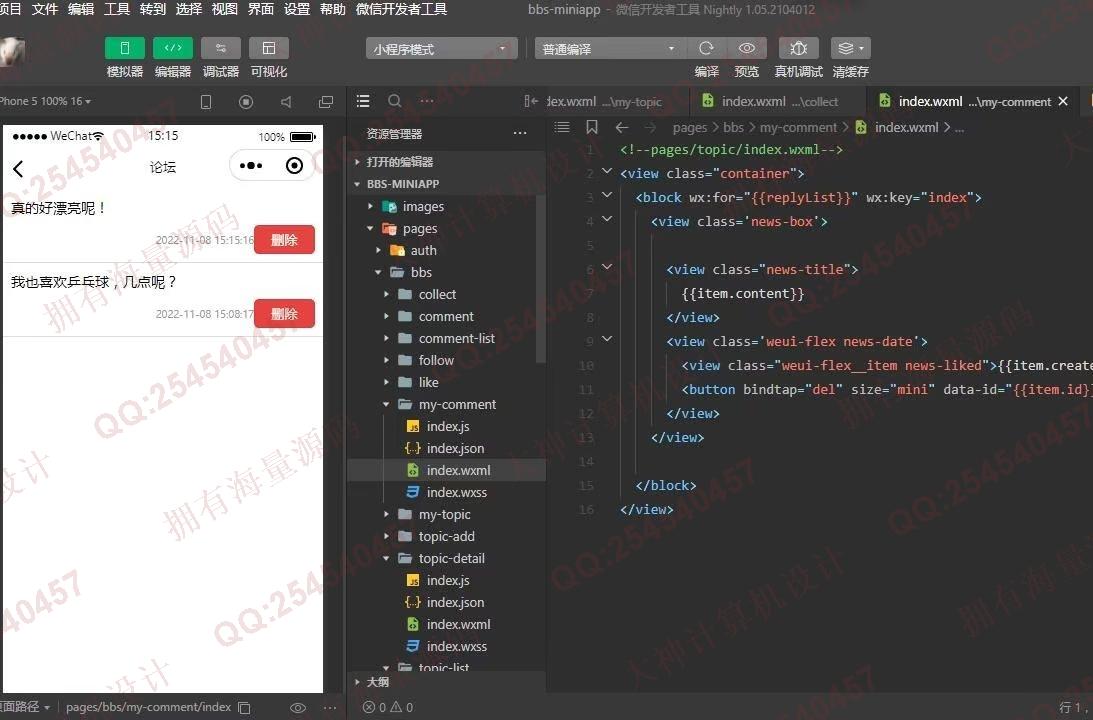Click the simulator back arrow

coord(19,168)
